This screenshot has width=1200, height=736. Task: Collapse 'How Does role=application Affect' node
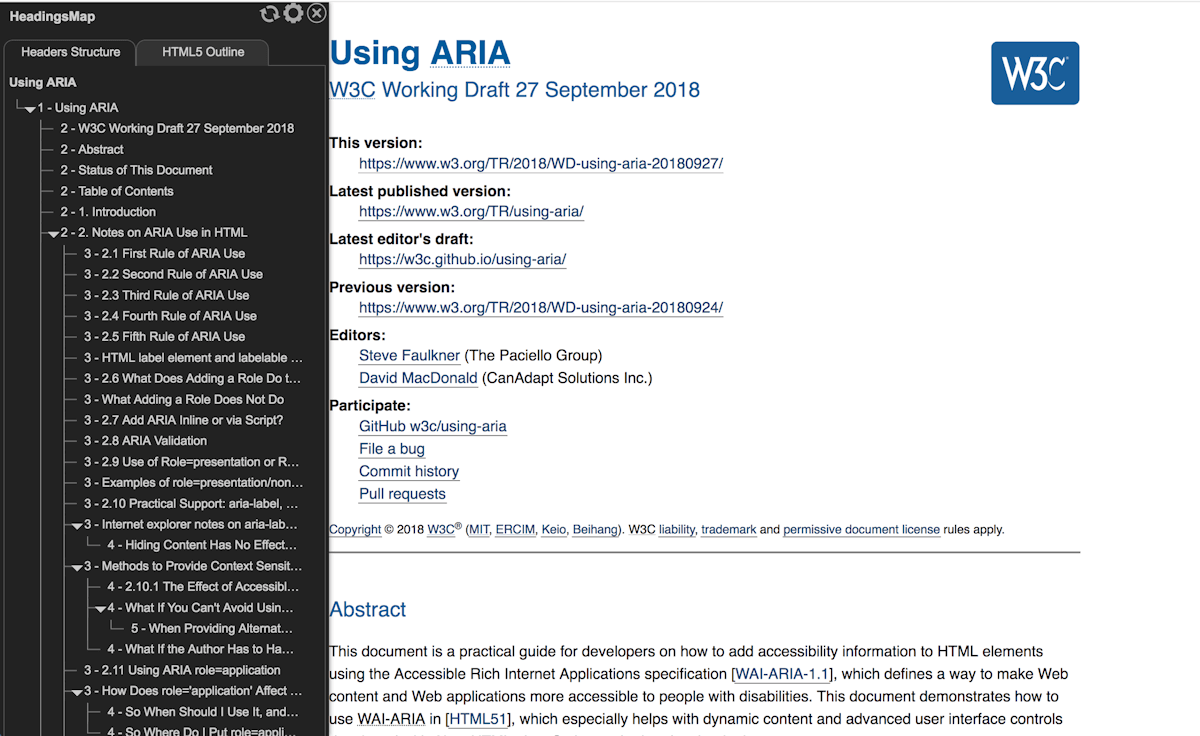(x=77, y=692)
